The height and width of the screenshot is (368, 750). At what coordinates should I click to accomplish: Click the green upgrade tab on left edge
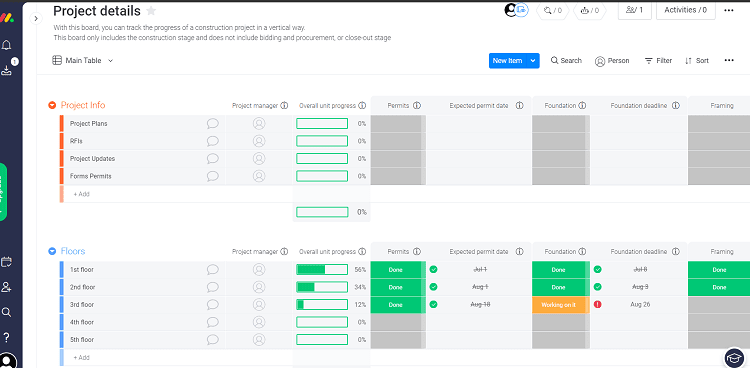3,192
